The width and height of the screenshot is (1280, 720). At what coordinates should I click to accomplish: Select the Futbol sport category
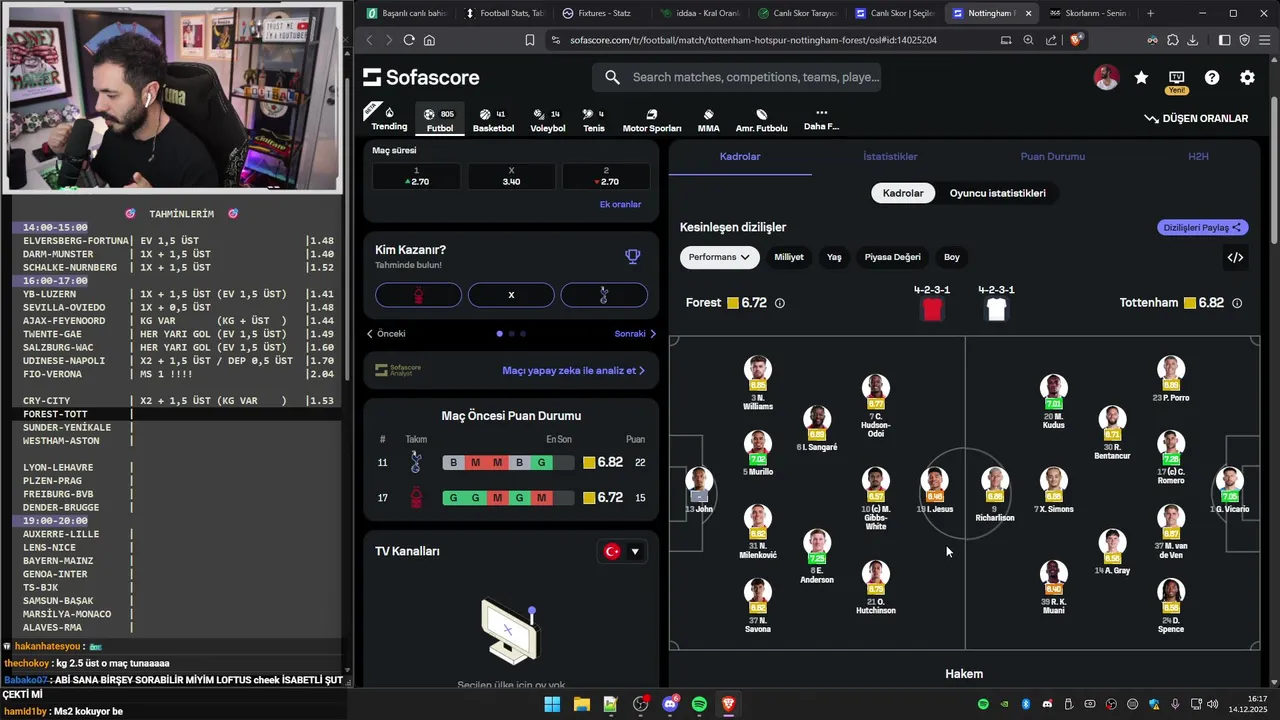[x=439, y=120]
